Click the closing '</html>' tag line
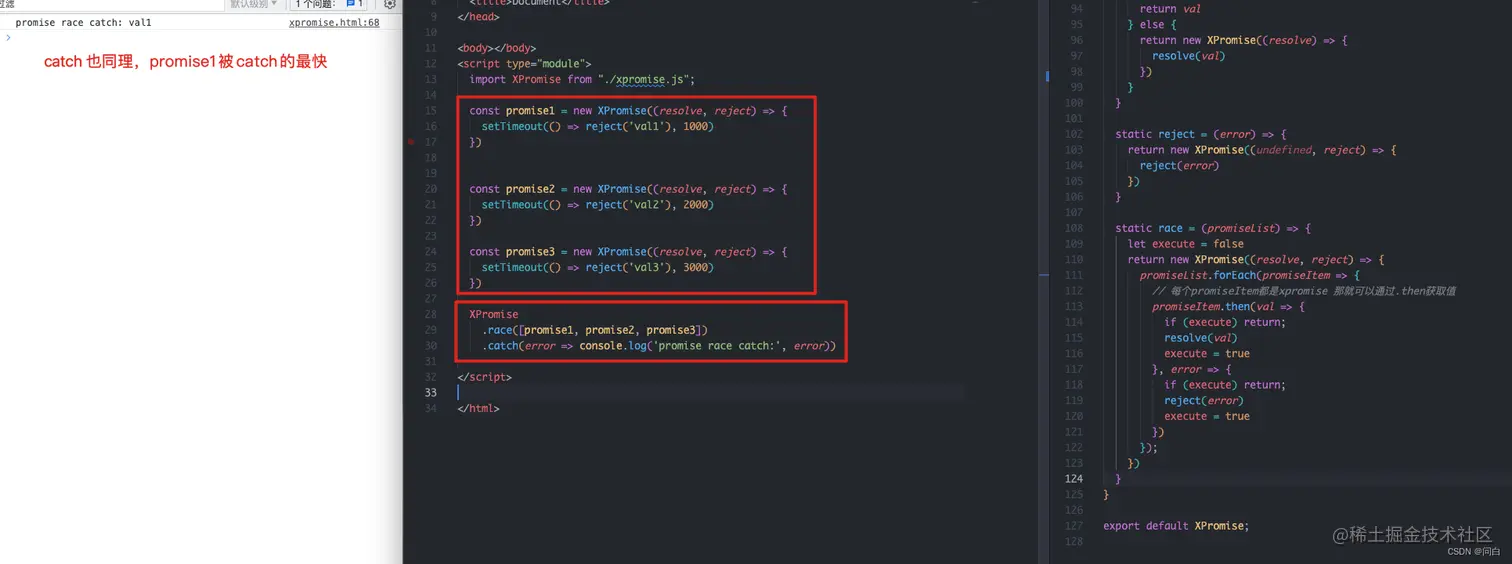 478,409
